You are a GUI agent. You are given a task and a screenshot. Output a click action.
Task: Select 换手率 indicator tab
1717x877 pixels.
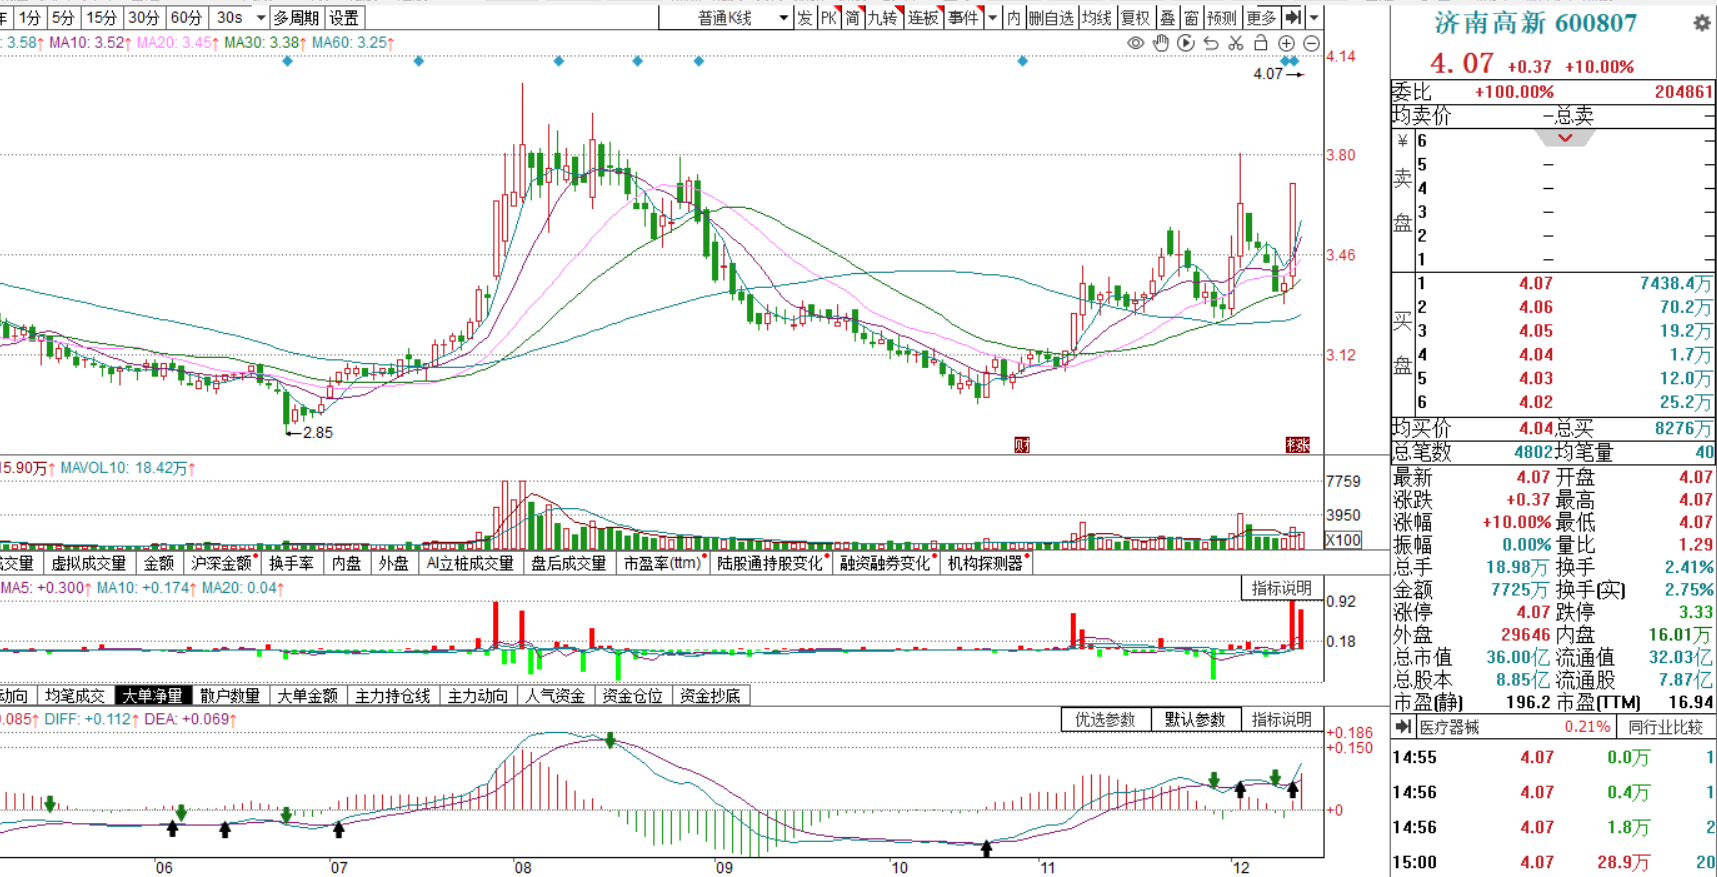pyautogui.click(x=291, y=563)
